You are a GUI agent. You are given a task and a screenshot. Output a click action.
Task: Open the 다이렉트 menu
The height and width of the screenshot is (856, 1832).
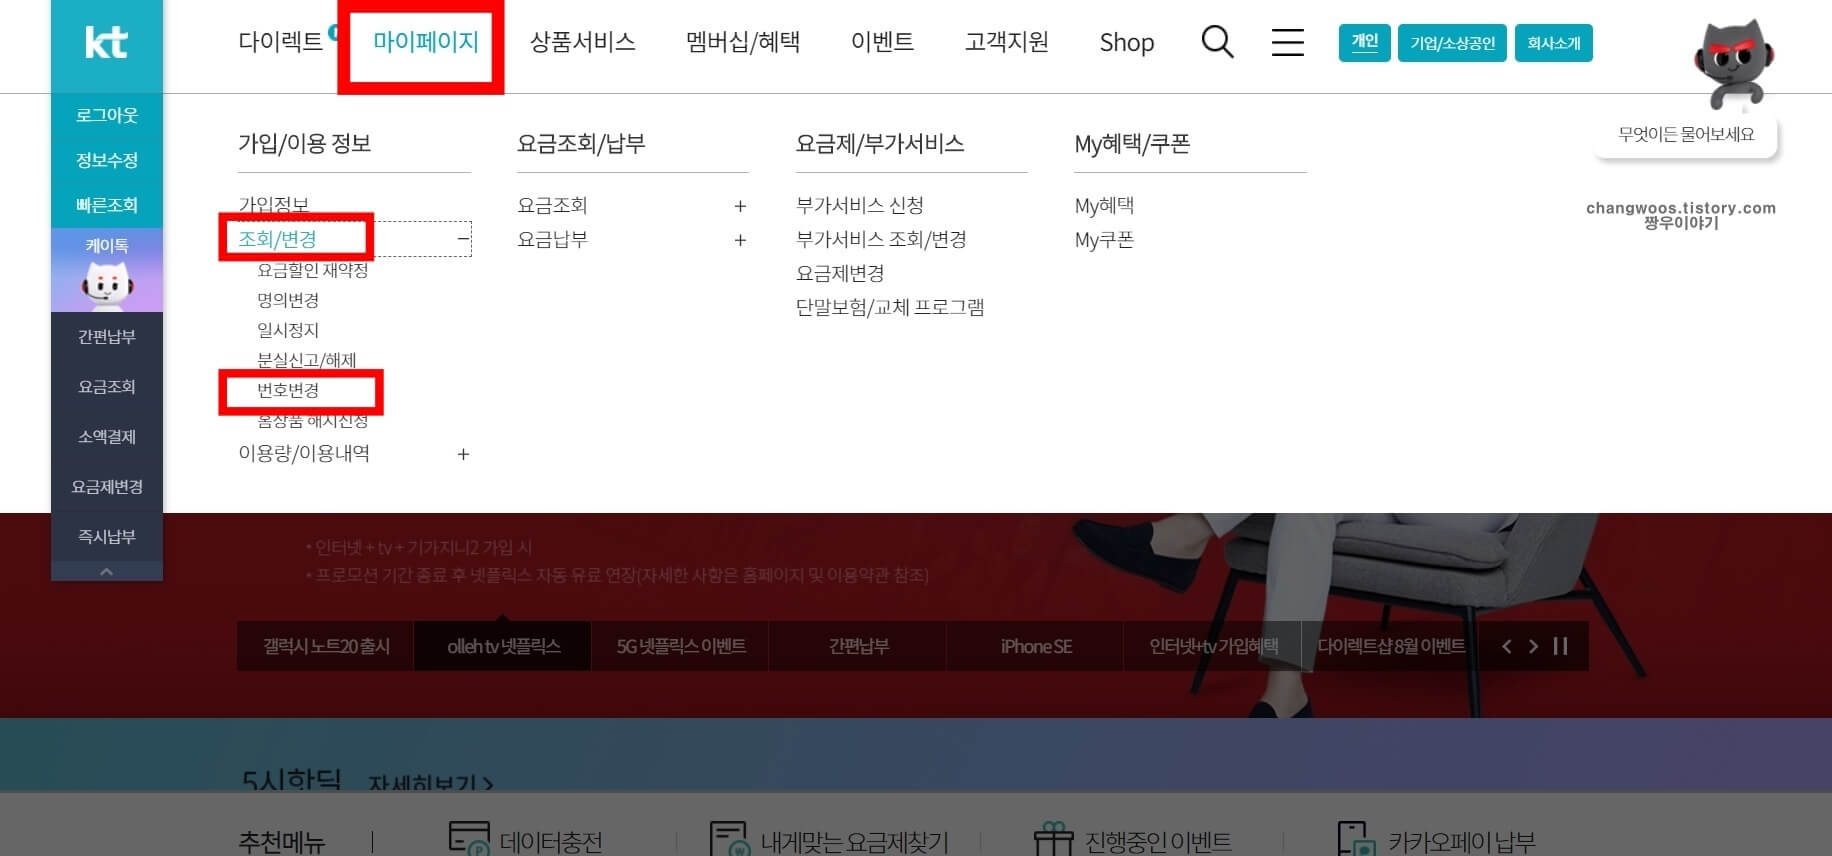coord(281,42)
